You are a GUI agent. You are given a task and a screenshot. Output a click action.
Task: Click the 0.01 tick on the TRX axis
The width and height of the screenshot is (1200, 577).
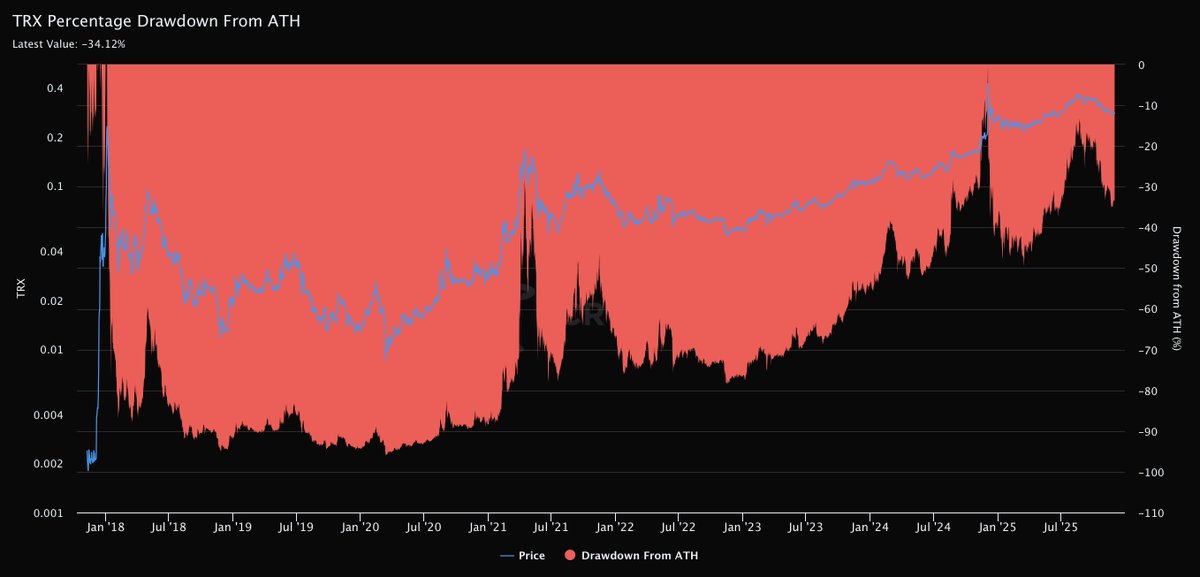(53, 350)
